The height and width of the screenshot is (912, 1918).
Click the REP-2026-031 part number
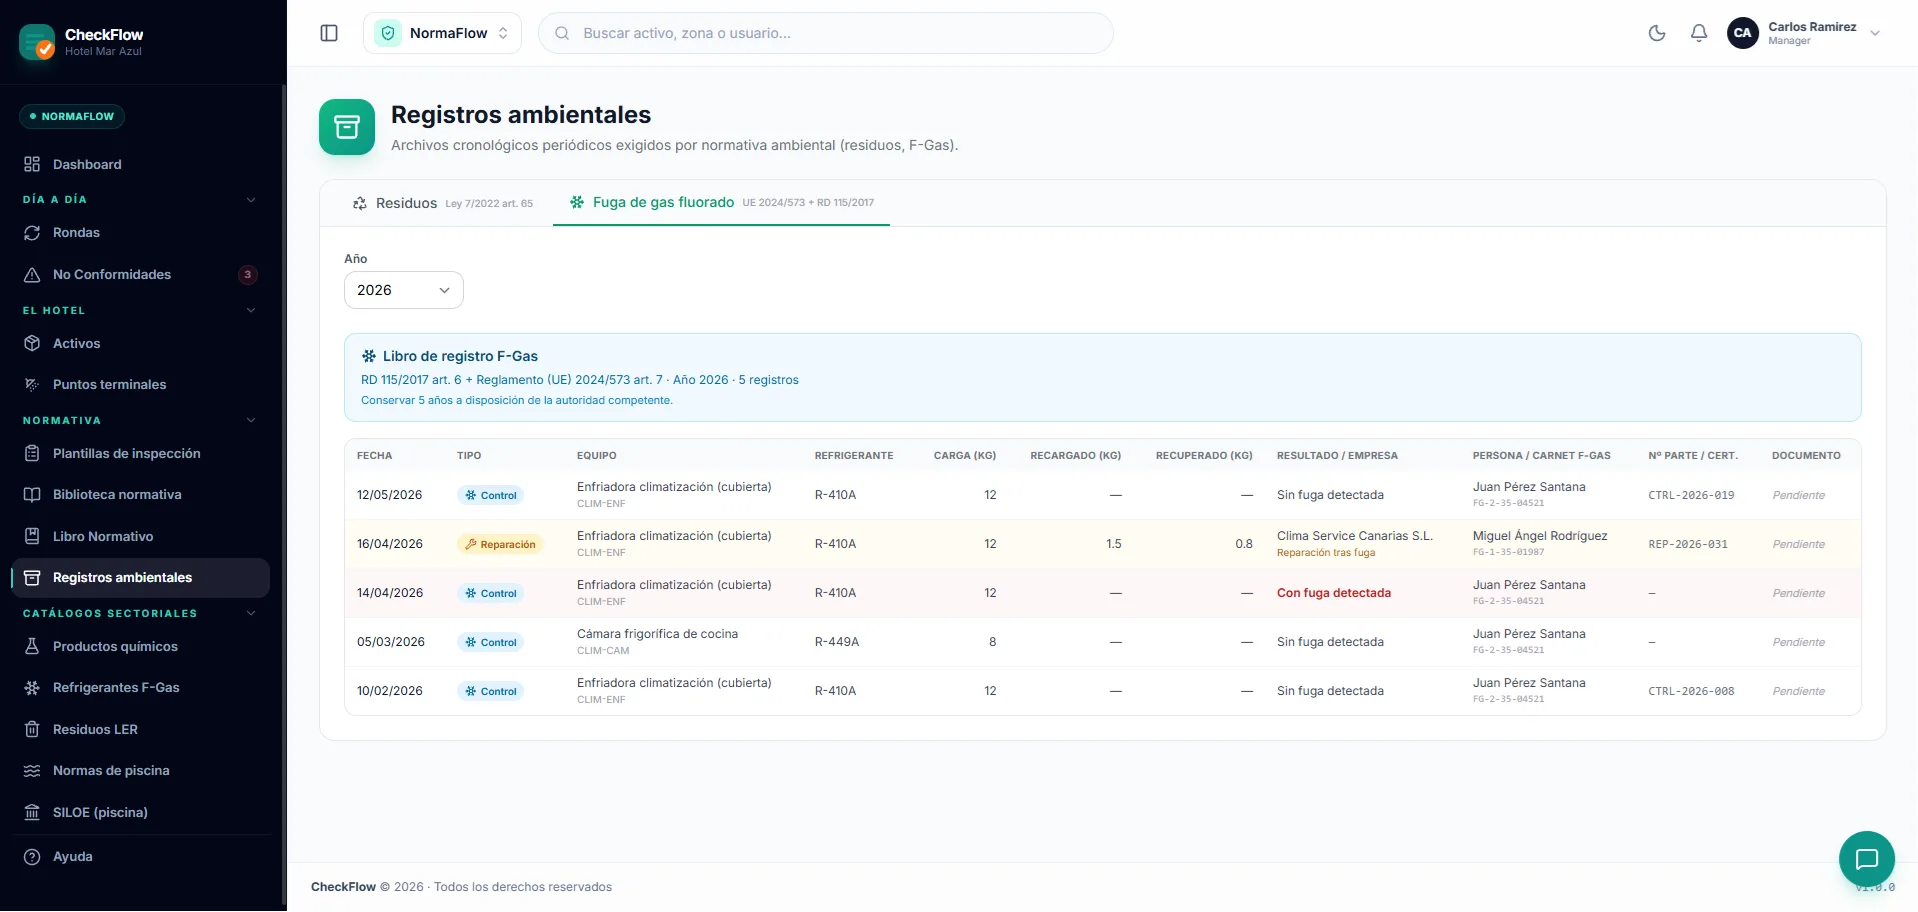tap(1688, 544)
